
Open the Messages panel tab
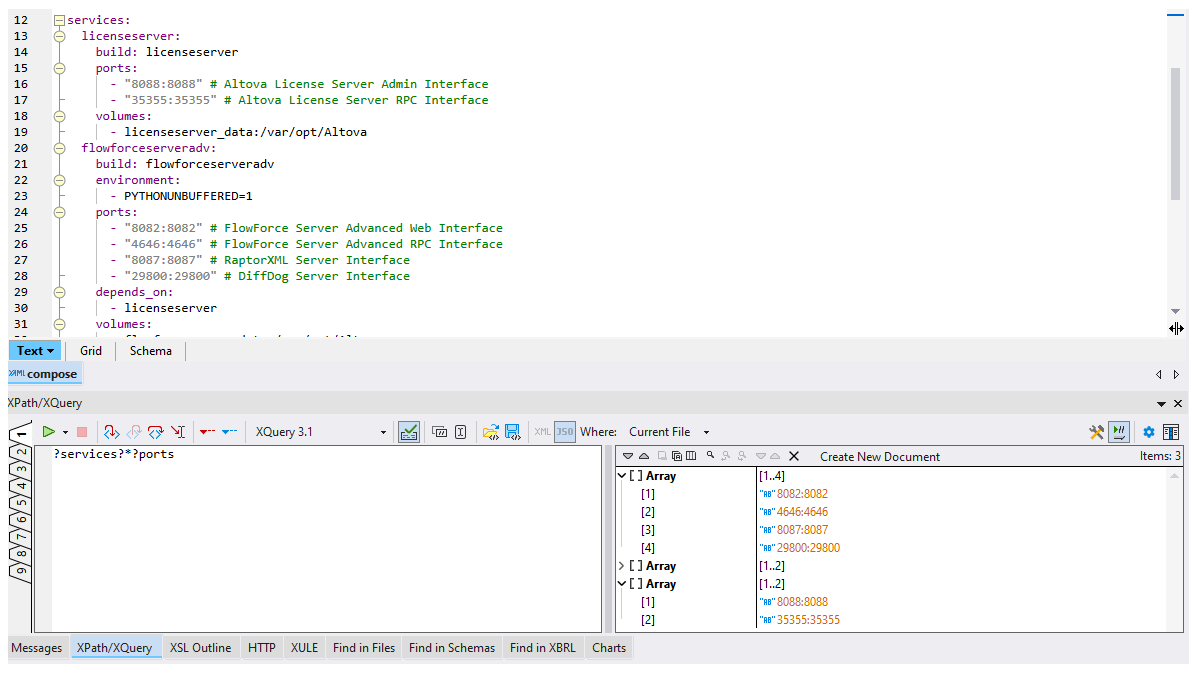tap(36, 647)
